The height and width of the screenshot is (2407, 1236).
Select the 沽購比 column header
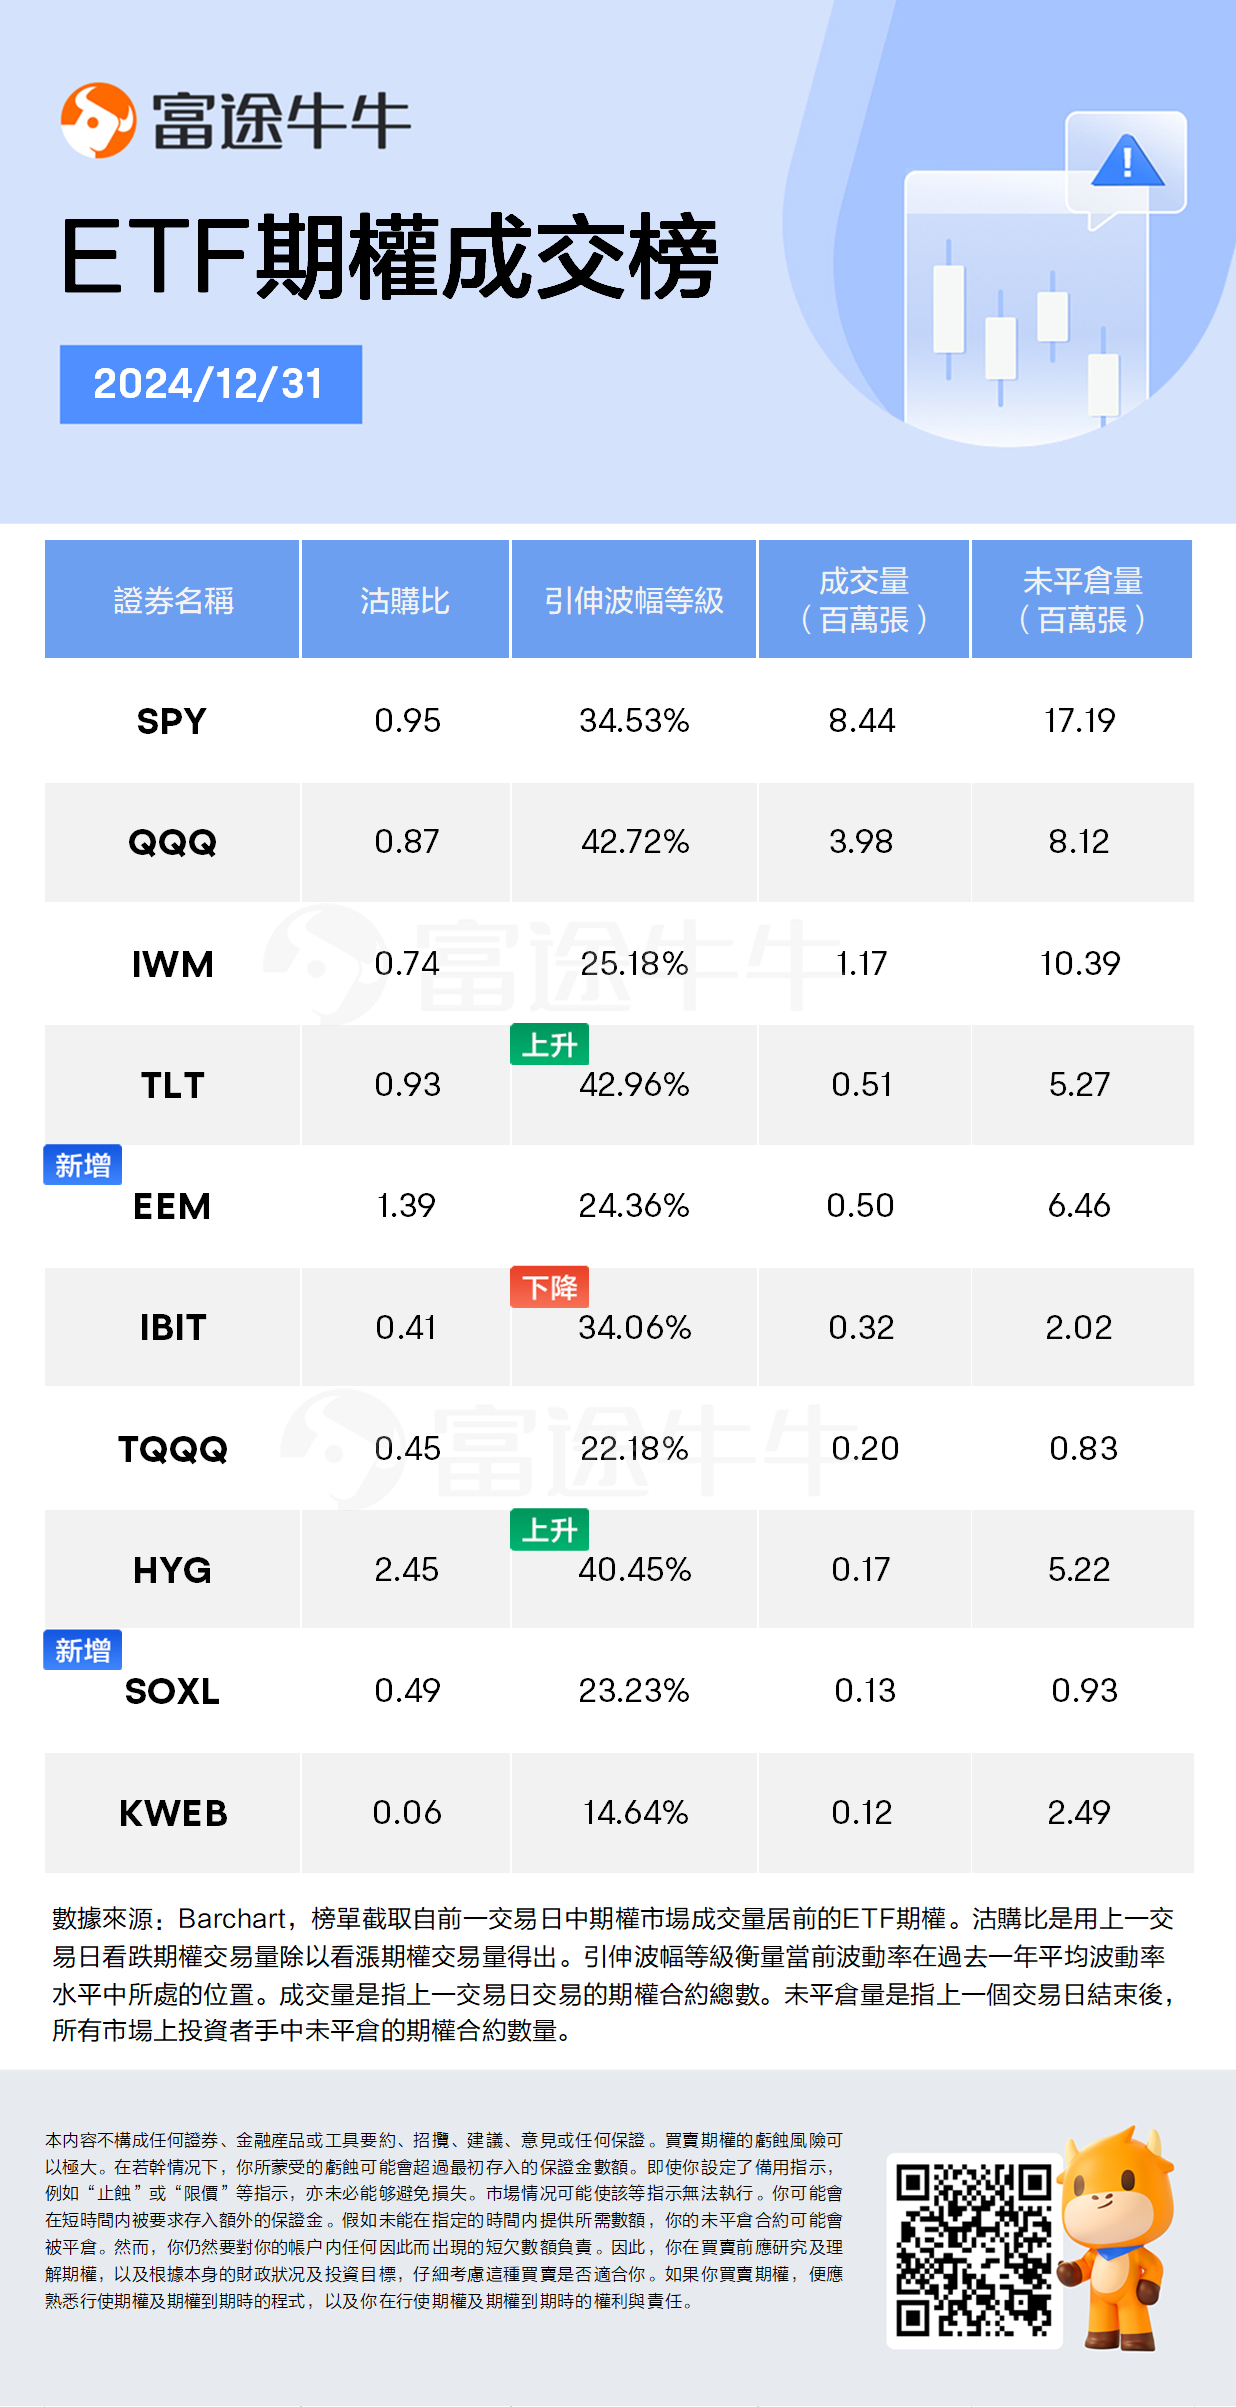405,600
